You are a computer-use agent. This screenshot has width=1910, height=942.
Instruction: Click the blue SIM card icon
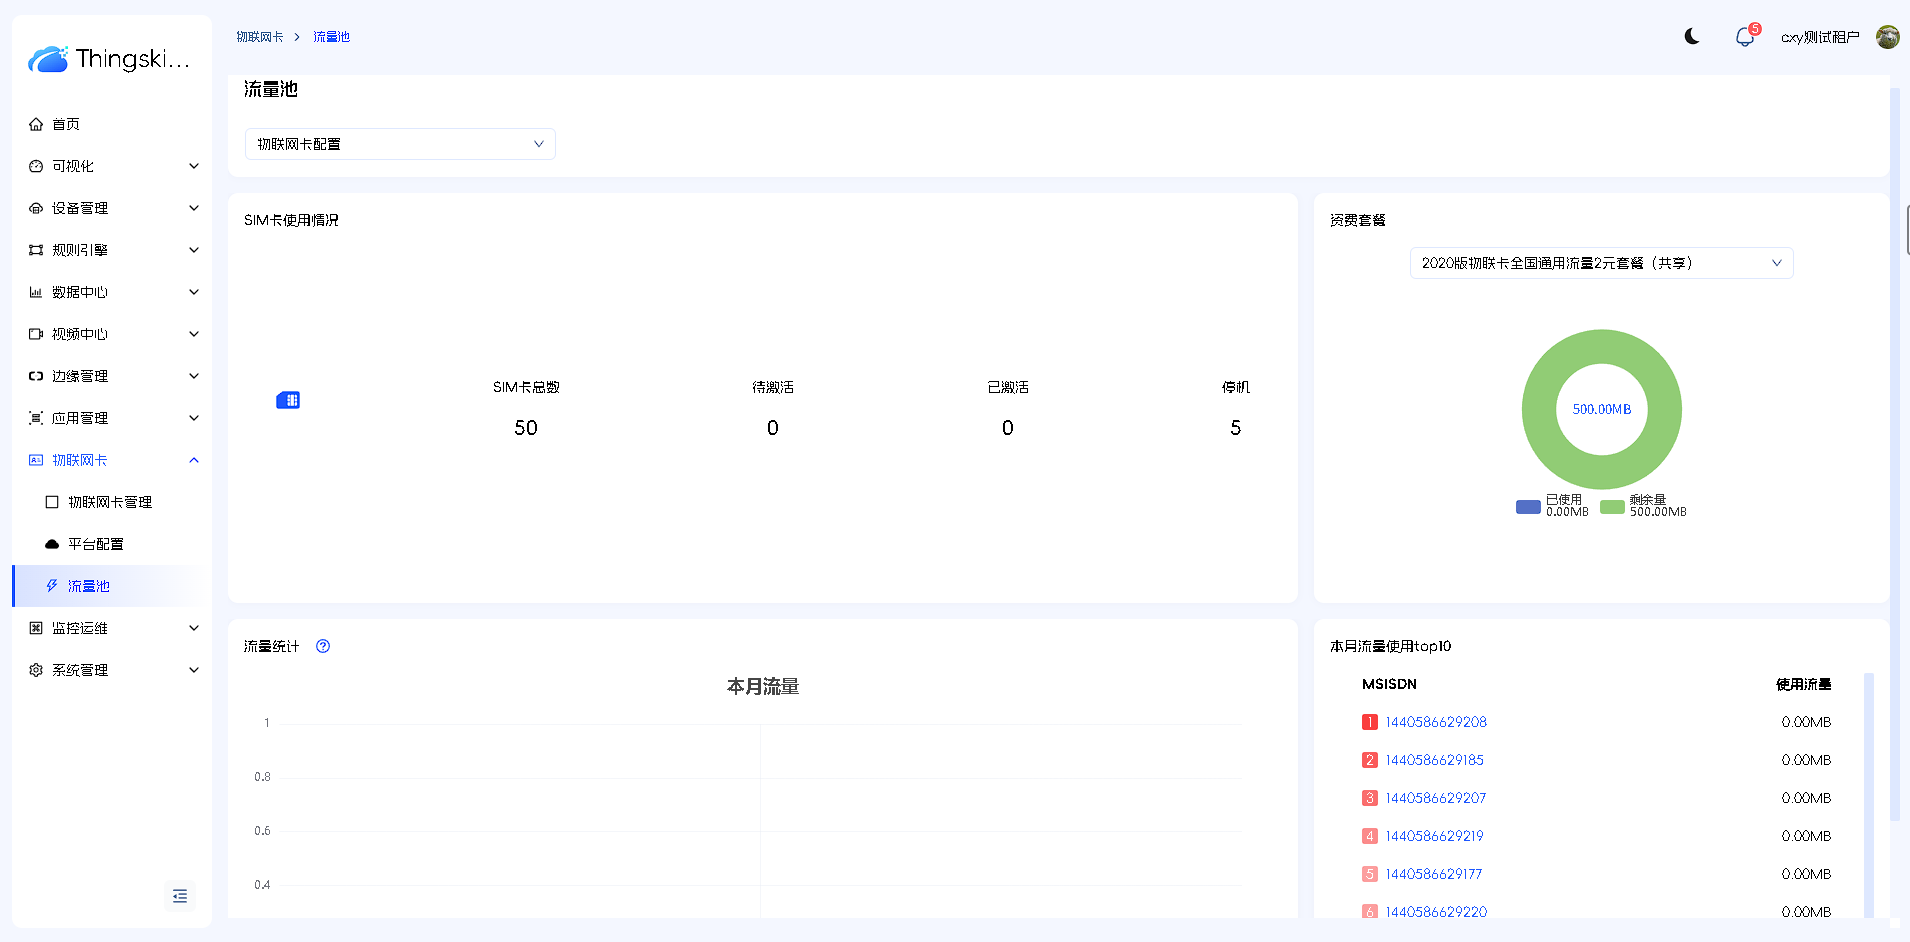point(288,400)
